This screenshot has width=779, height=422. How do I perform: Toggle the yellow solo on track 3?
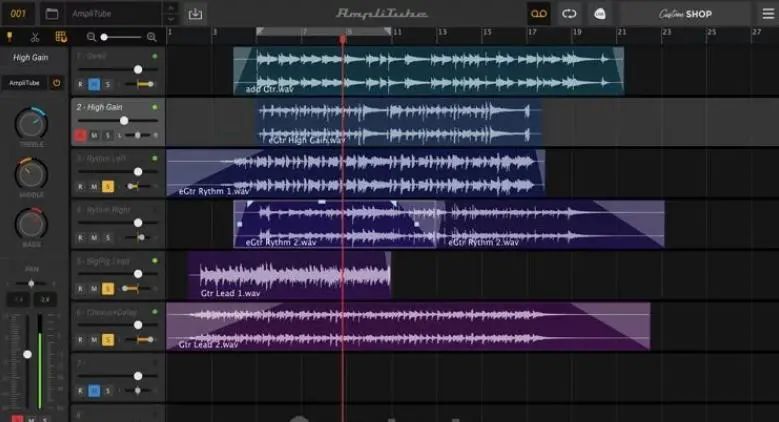(x=107, y=186)
